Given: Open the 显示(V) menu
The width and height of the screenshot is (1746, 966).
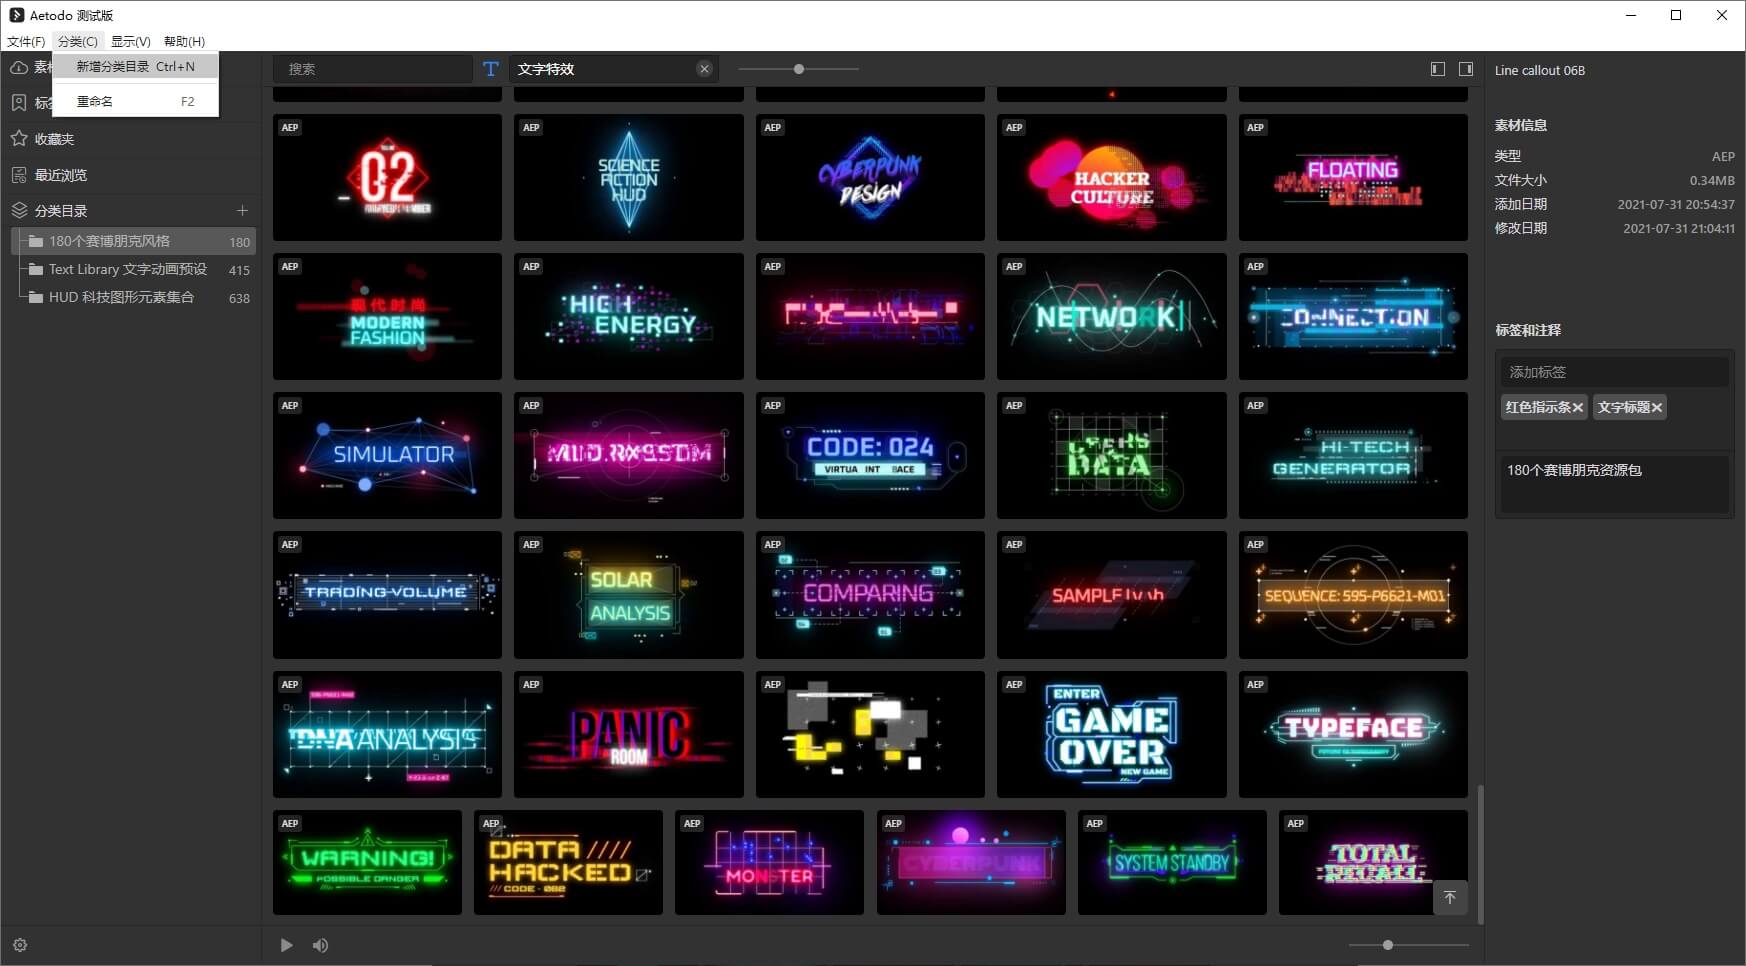Looking at the screenshot, I should click(x=131, y=42).
